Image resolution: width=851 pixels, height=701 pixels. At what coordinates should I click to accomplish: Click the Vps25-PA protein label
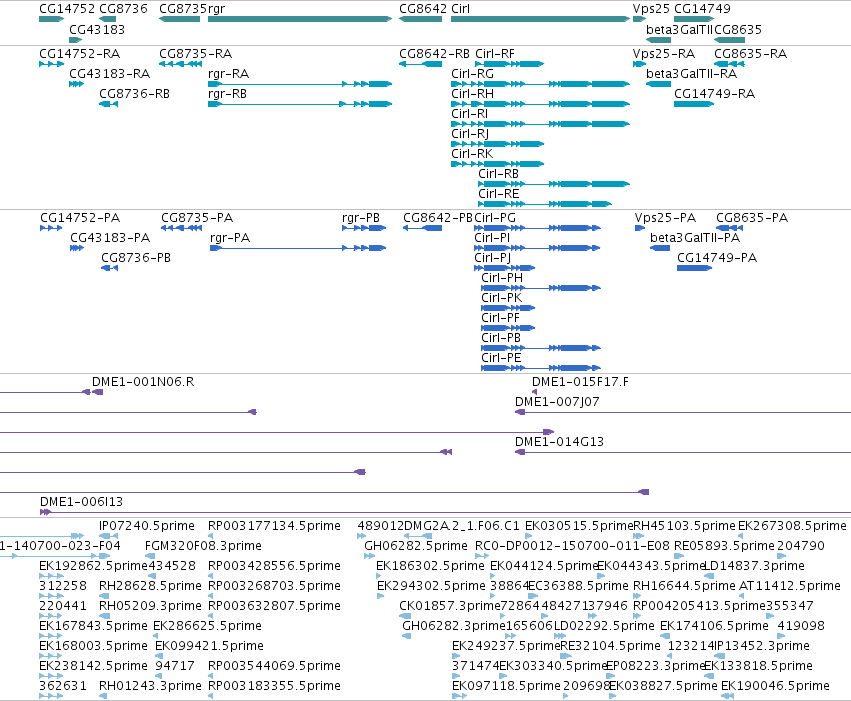(665, 218)
